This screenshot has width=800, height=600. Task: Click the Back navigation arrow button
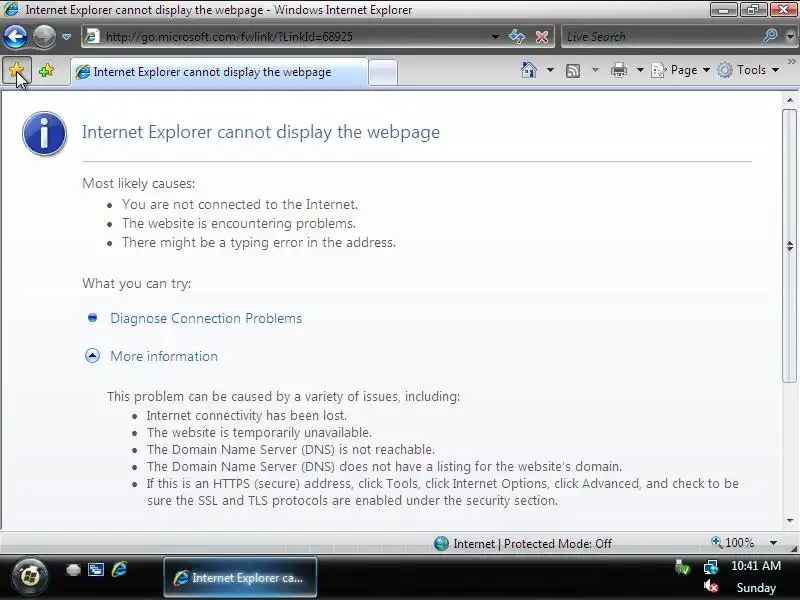click(15, 37)
